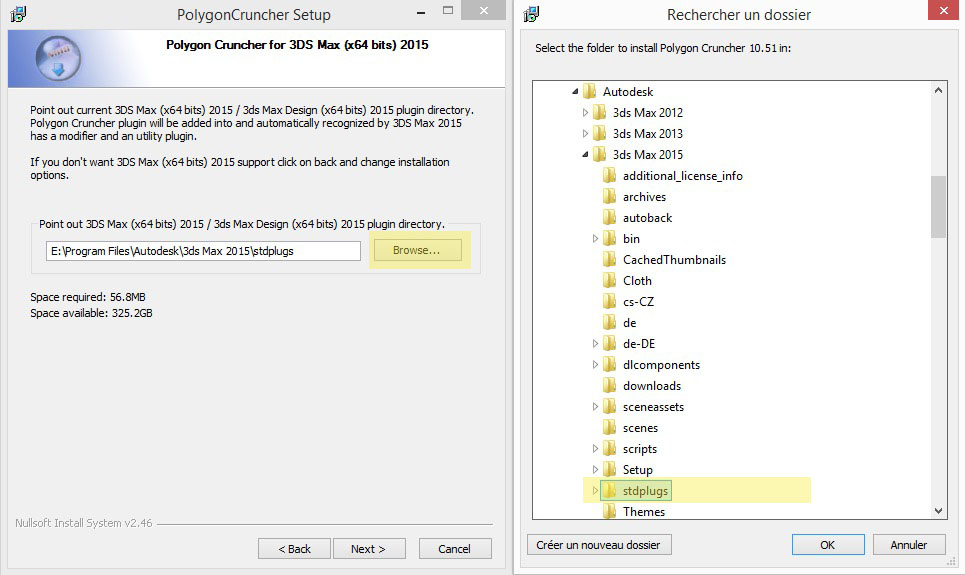Image resolution: width=965 pixels, height=575 pixels.
Task: Expand the stdplugs folder node
Action: tap(595, 491)
